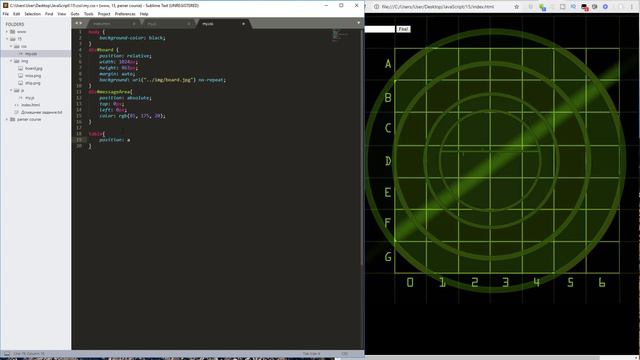640x360 pixels.
Task: Open the Selection menu
Action: point(32,14)
